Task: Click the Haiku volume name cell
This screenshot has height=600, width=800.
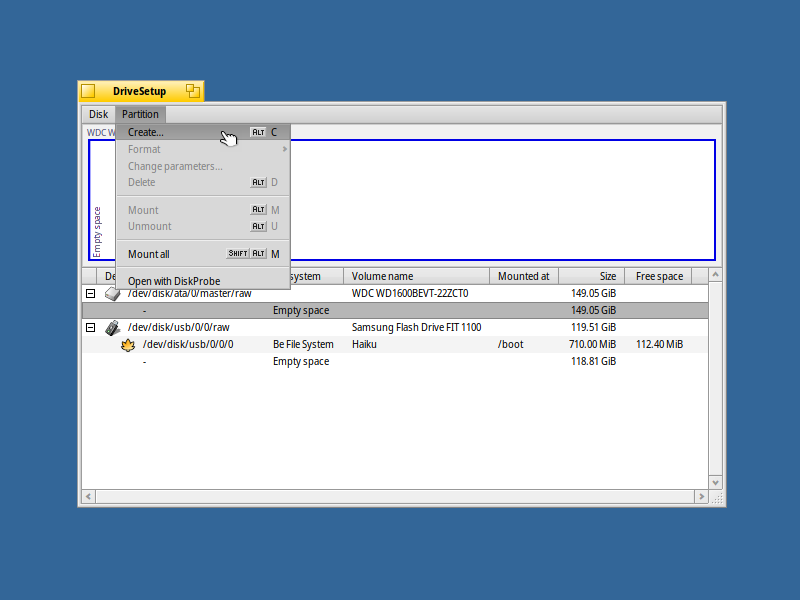Action: 364,344
